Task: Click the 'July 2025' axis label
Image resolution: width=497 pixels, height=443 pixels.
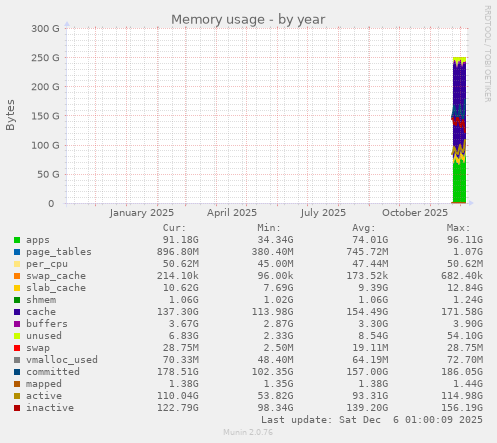Action: [x=323, y=213]
